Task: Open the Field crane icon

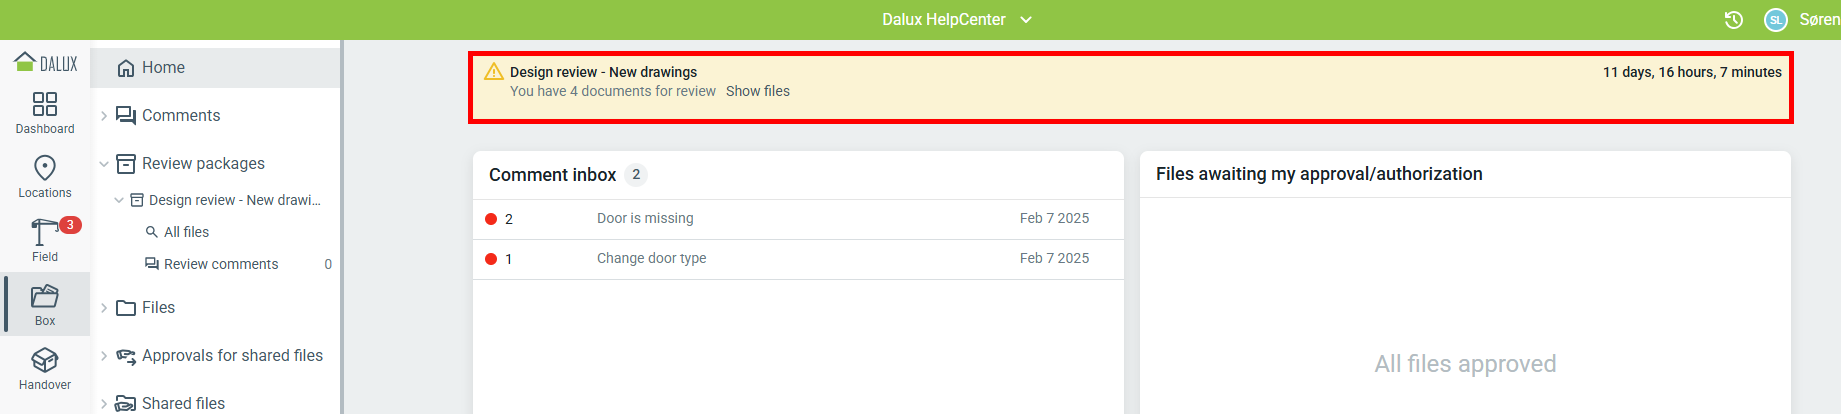Action: [43, 233]
